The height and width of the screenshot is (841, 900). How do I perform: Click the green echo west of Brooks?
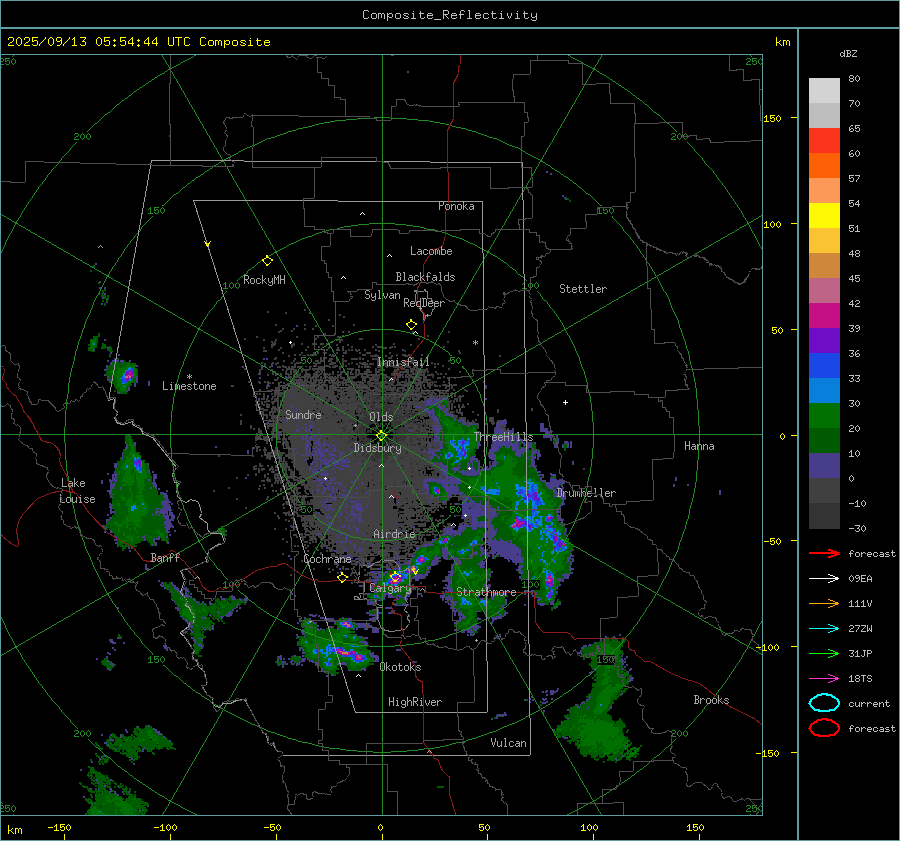600,699
